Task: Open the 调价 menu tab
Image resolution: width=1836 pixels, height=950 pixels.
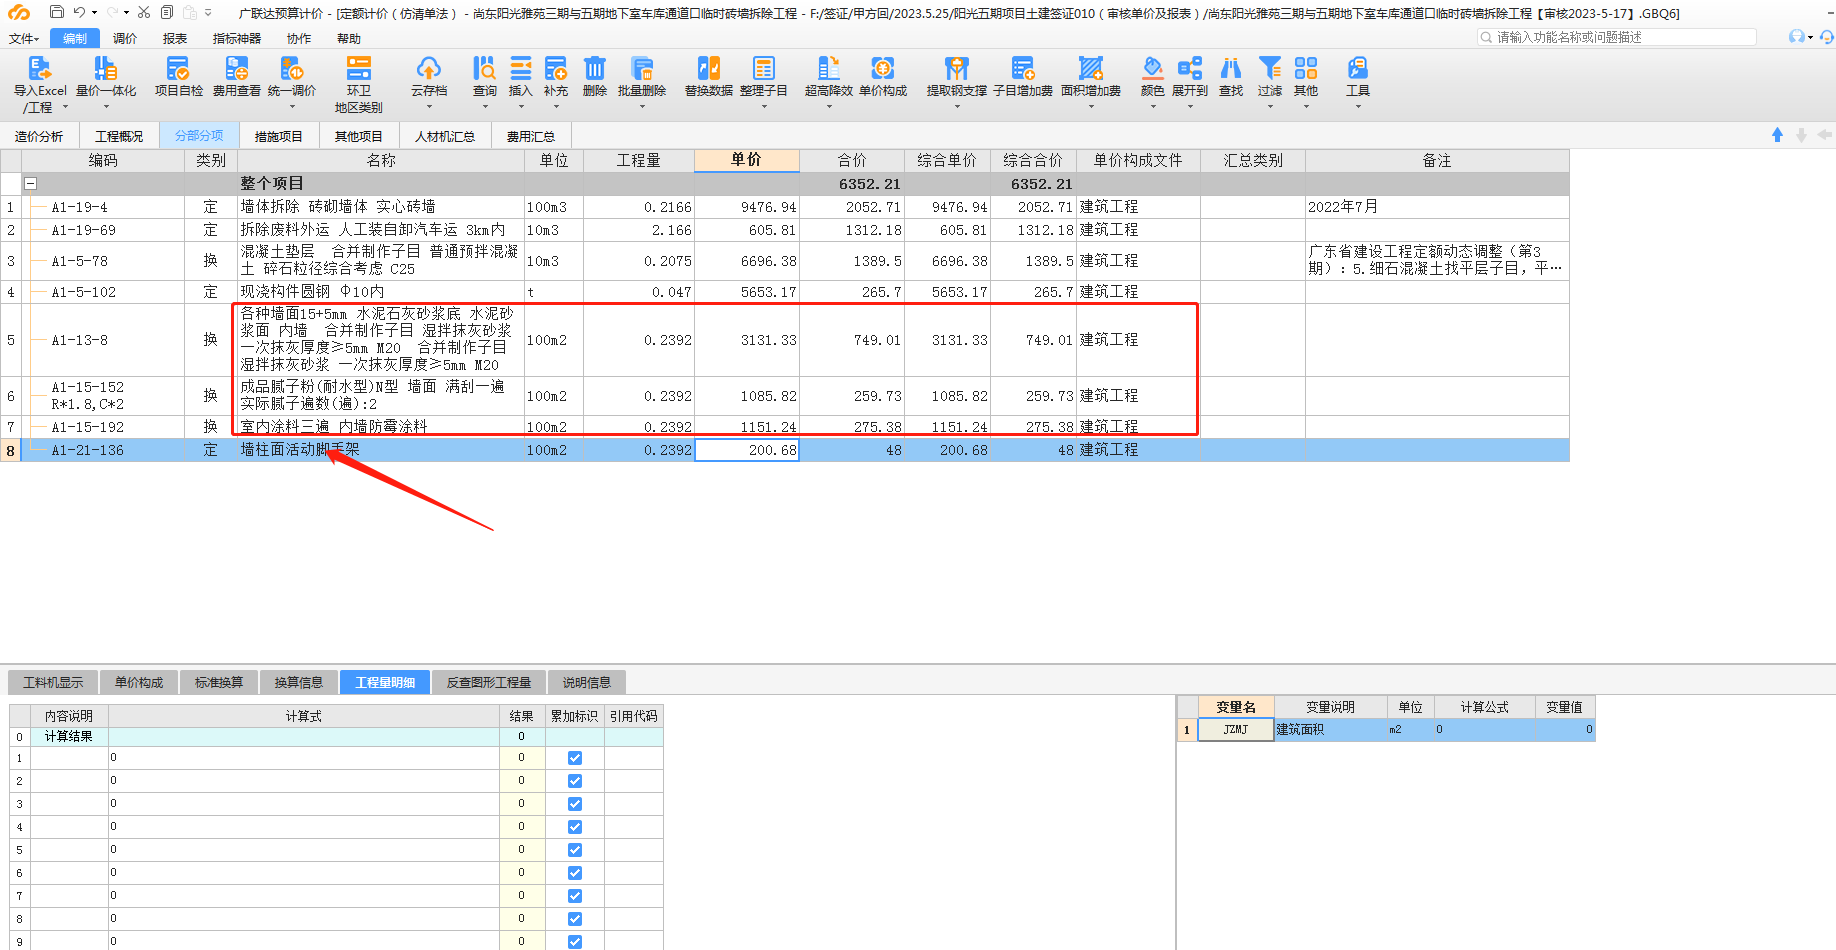Action: coord(125,38)
